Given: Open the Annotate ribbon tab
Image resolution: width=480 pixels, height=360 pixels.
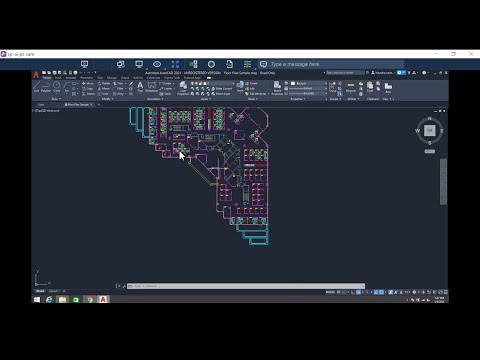Looking at the screenshot, I should click(x=71, y=78).
